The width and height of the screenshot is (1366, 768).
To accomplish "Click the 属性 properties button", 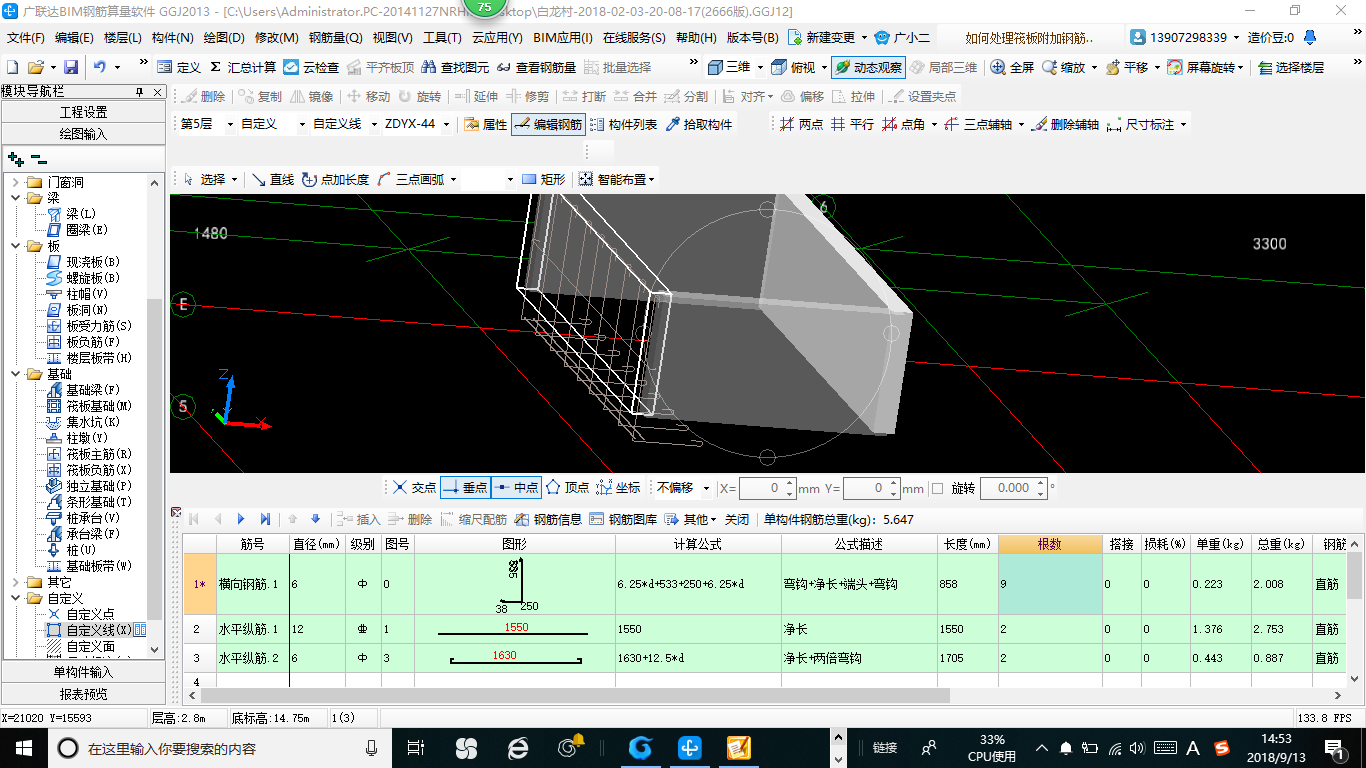I will (x=486, y=124).
